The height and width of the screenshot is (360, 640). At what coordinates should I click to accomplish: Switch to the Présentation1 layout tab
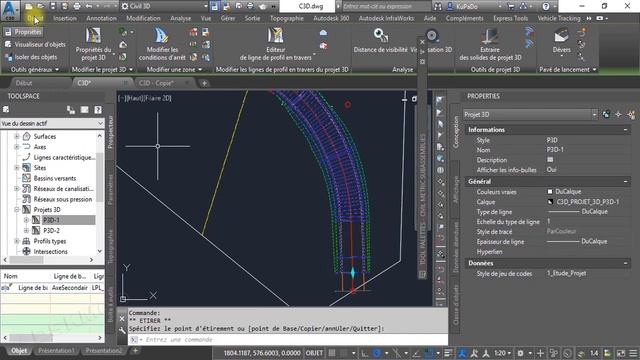(x=56, y=351)
